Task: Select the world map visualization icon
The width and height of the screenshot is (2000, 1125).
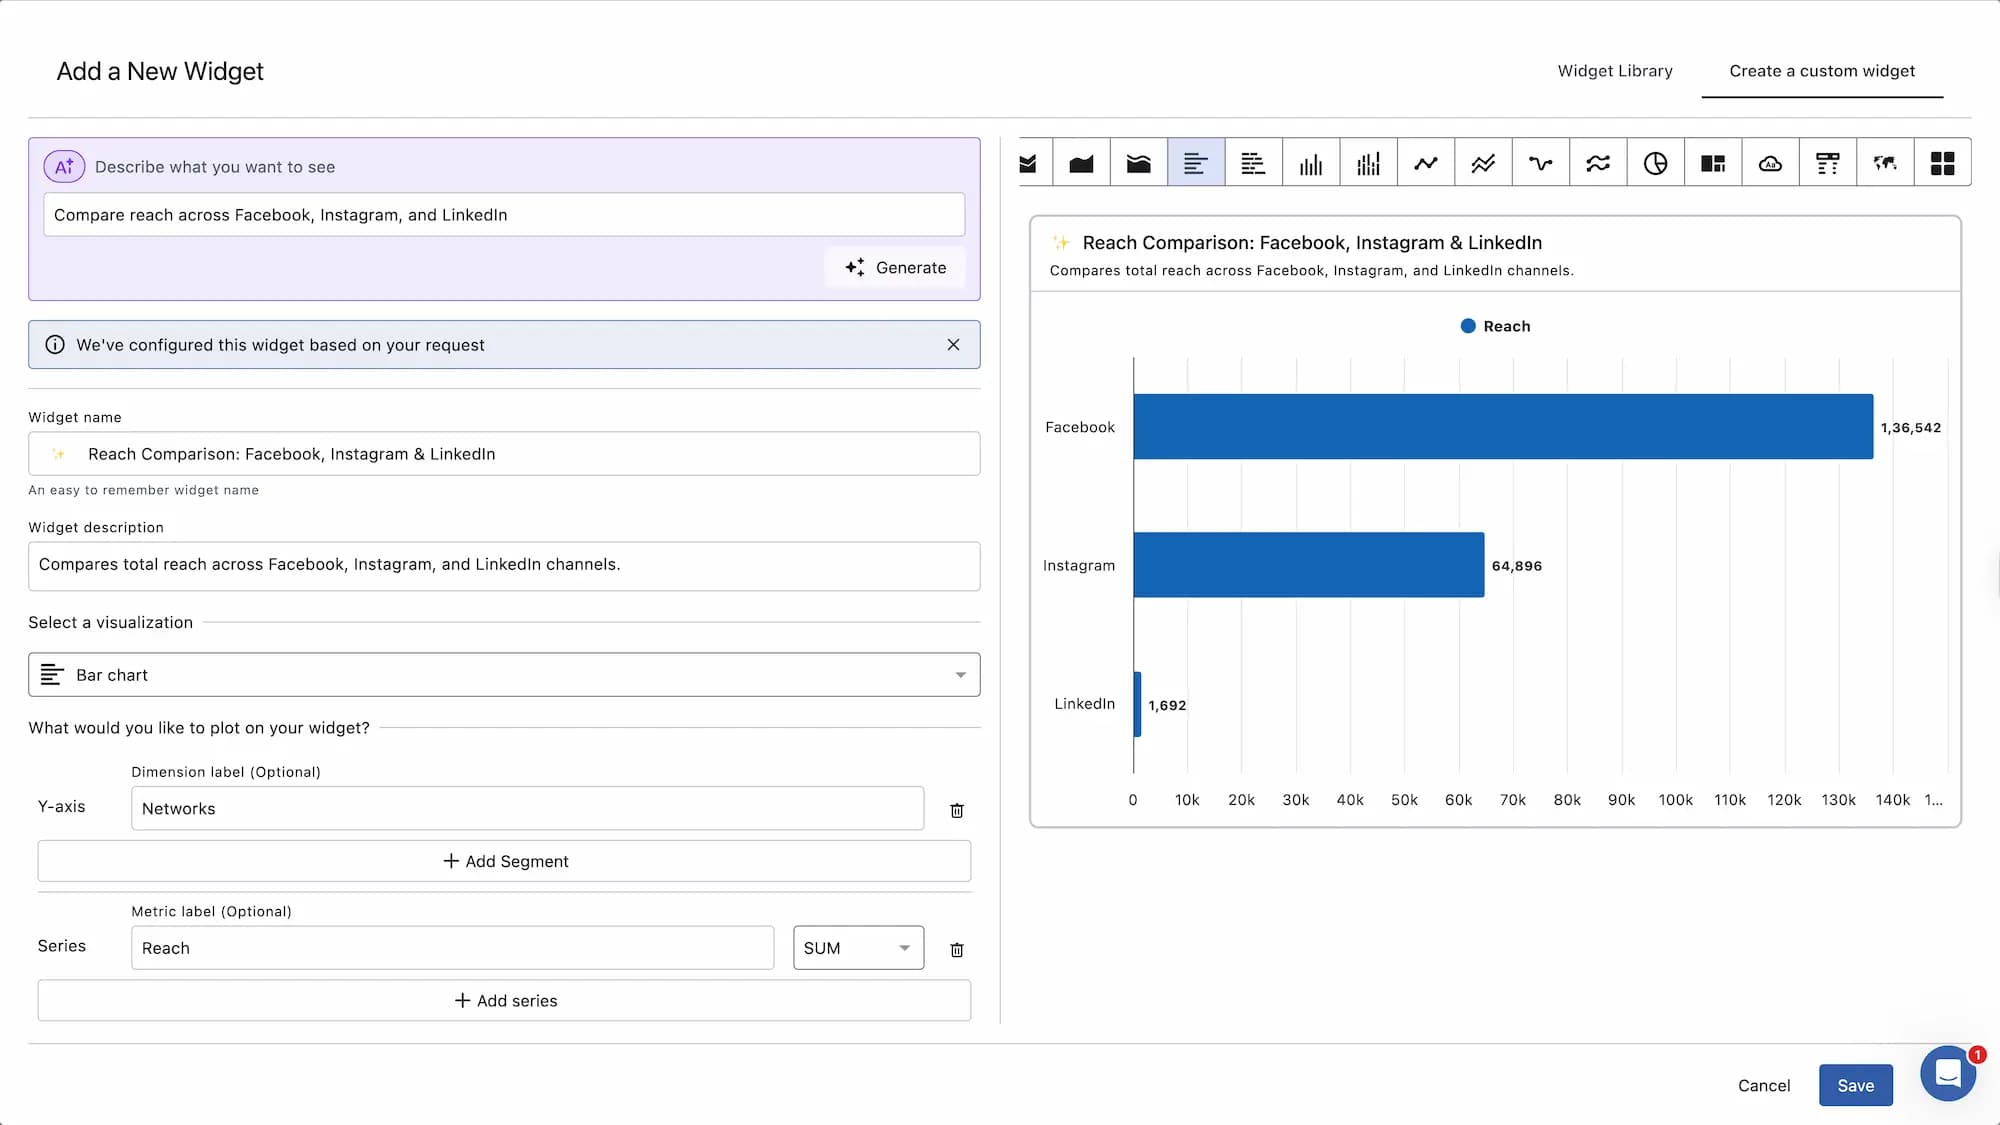Action: [1886, 162]
